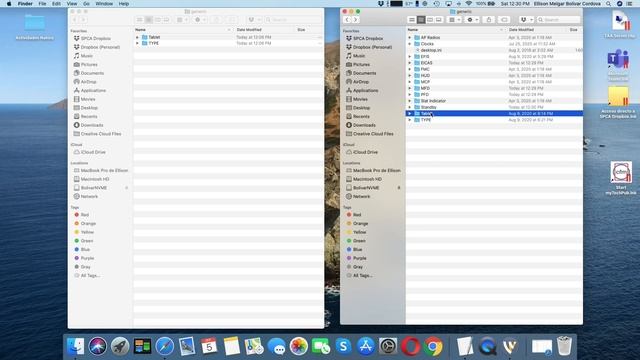Open the Dropbox toolbar dropdown in right window

[526, 20]
